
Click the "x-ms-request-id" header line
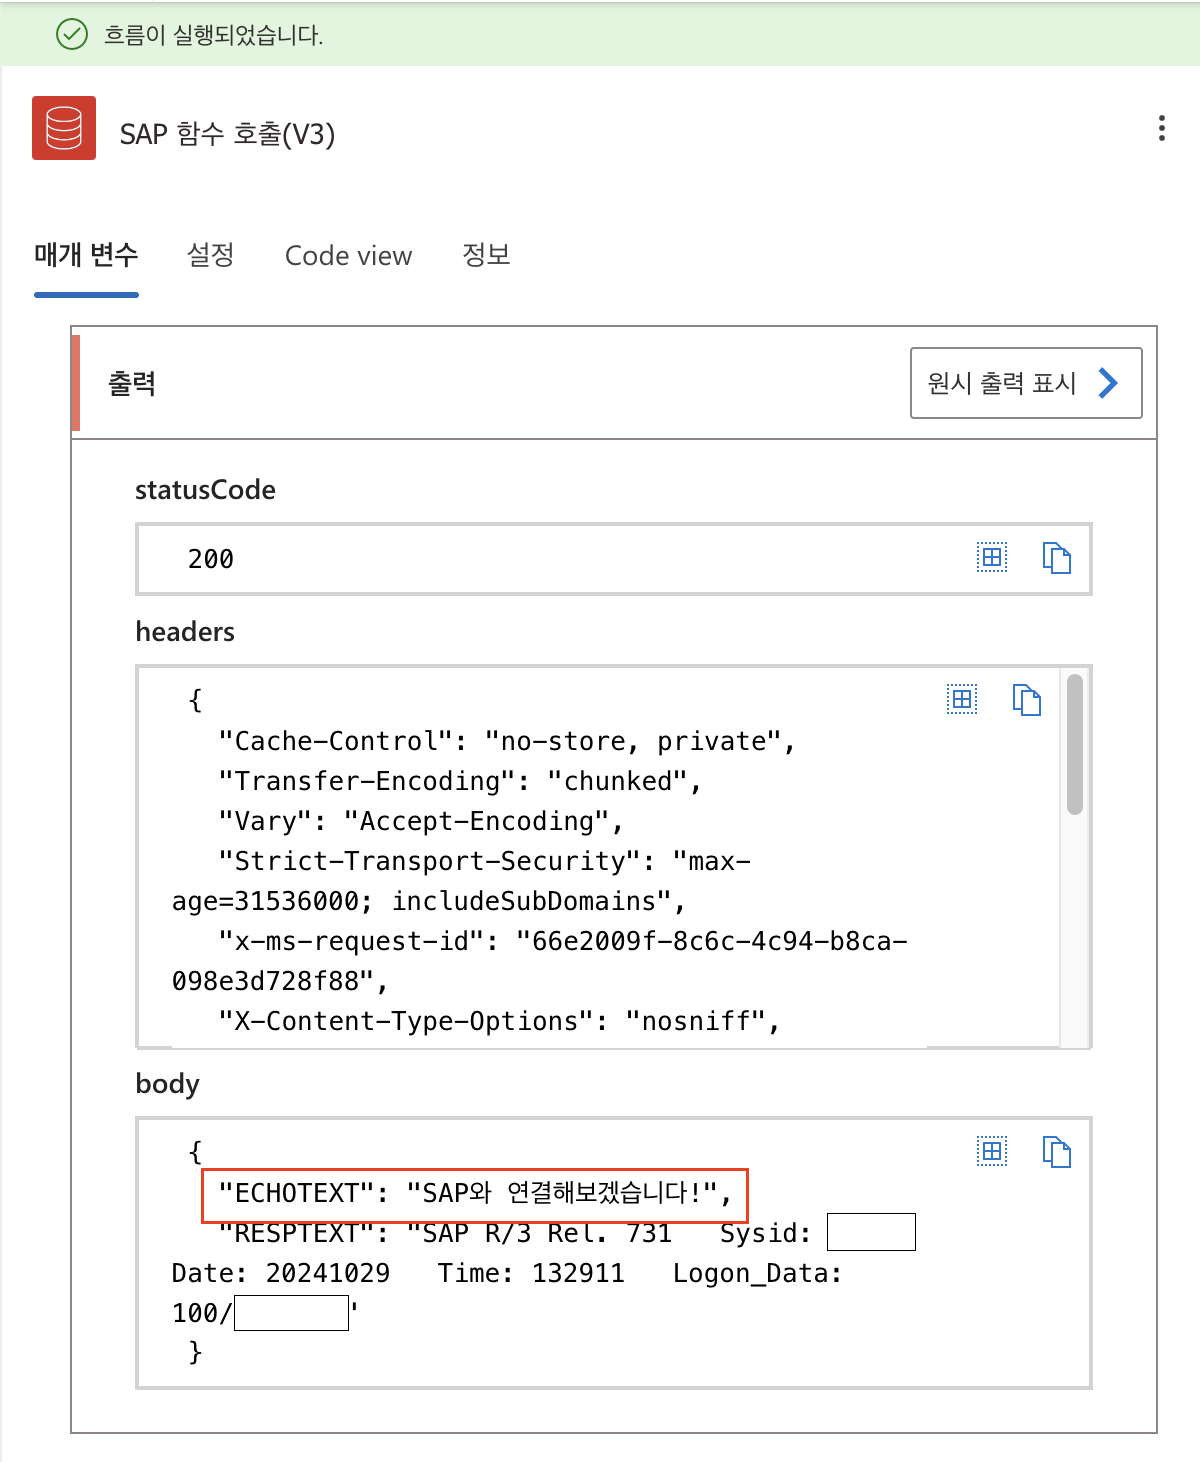tap(540, 961)
